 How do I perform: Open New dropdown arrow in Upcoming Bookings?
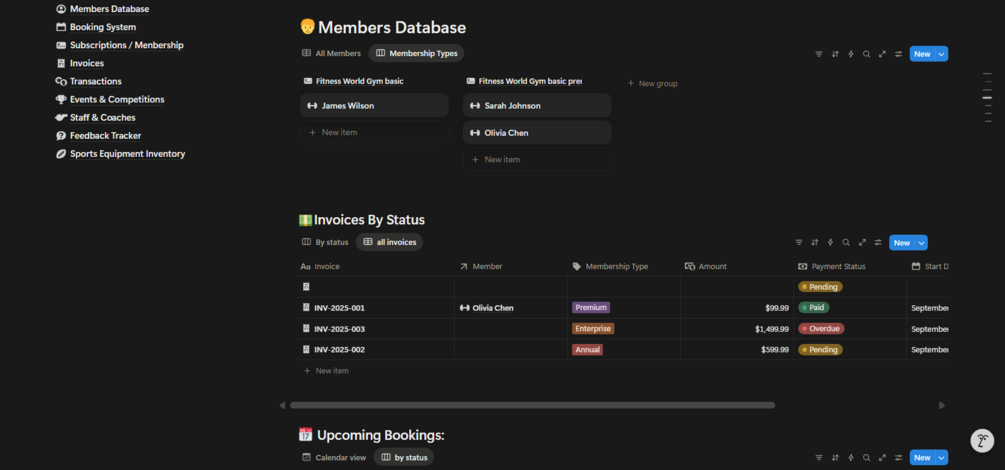point(942,457)
